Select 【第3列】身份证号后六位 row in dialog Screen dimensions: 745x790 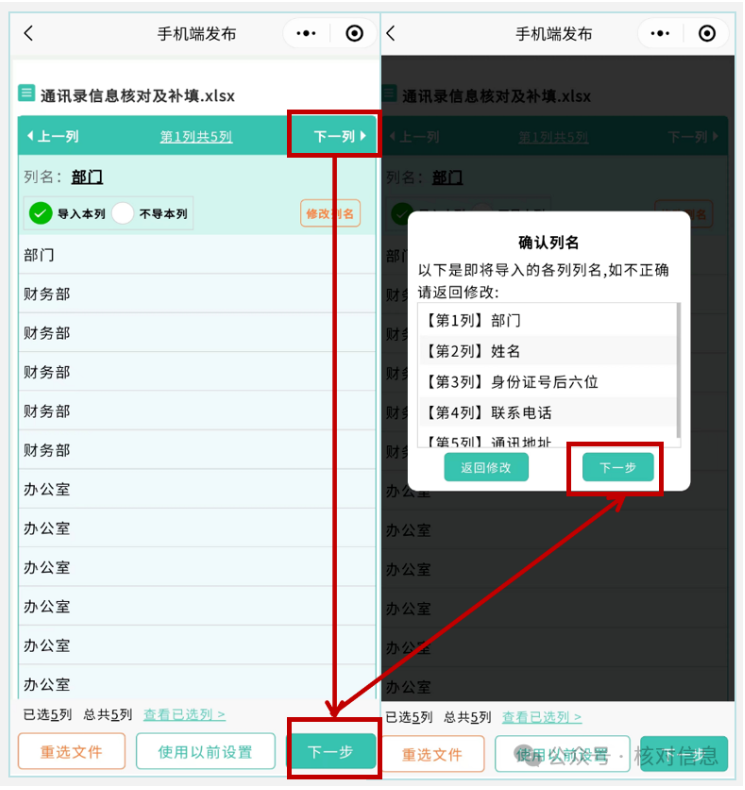pos(548,382)
